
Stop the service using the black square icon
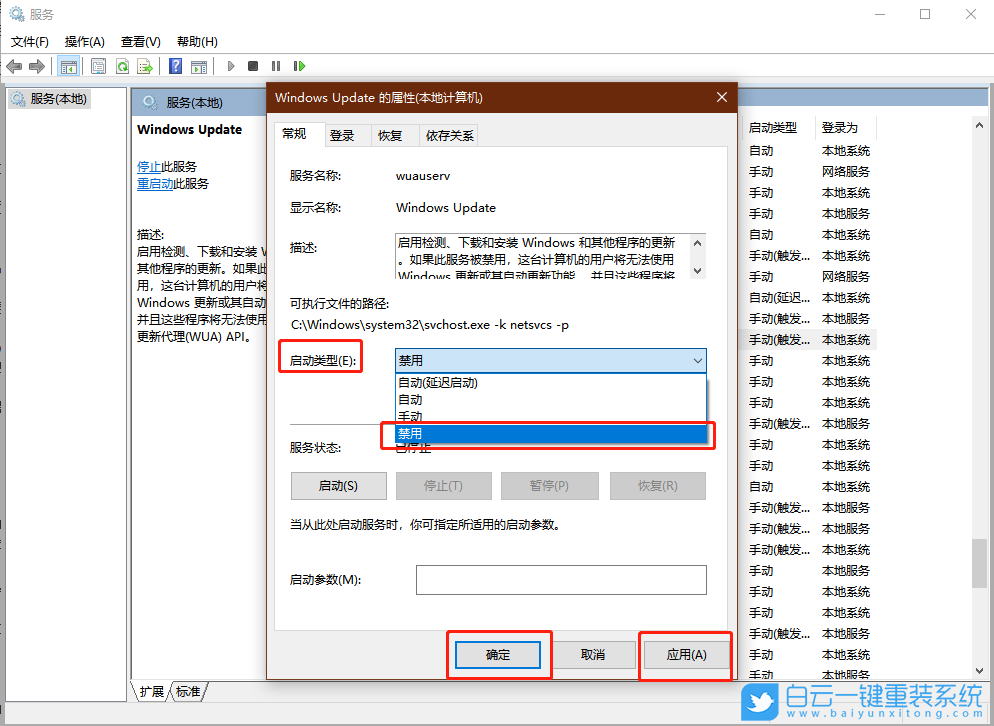[x=253, y=66]
